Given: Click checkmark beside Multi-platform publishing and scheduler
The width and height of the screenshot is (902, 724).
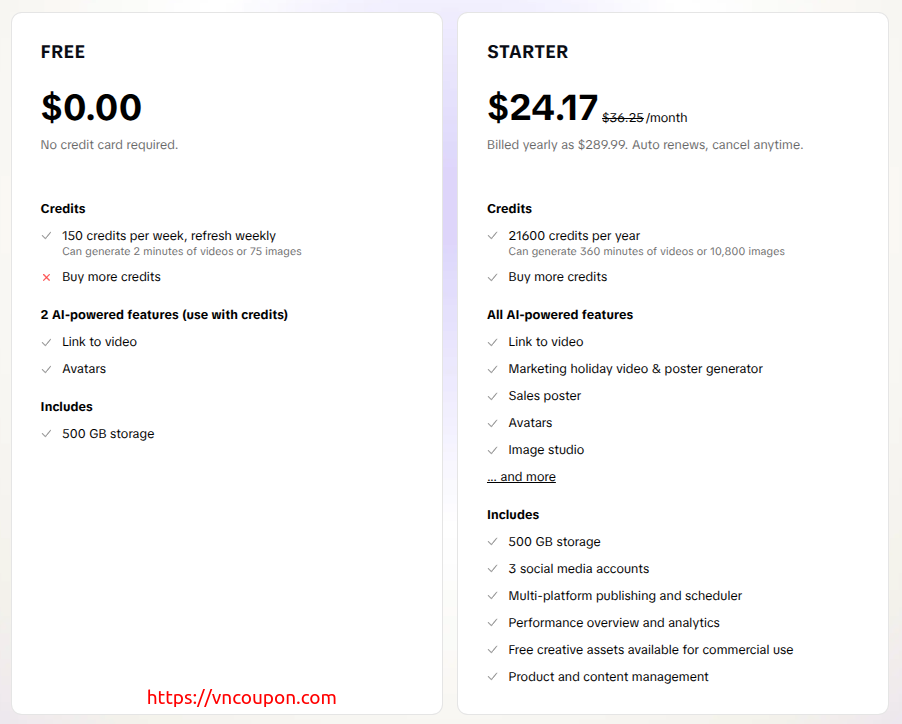Looking at the screenshot, I should [x=492, y=596].
